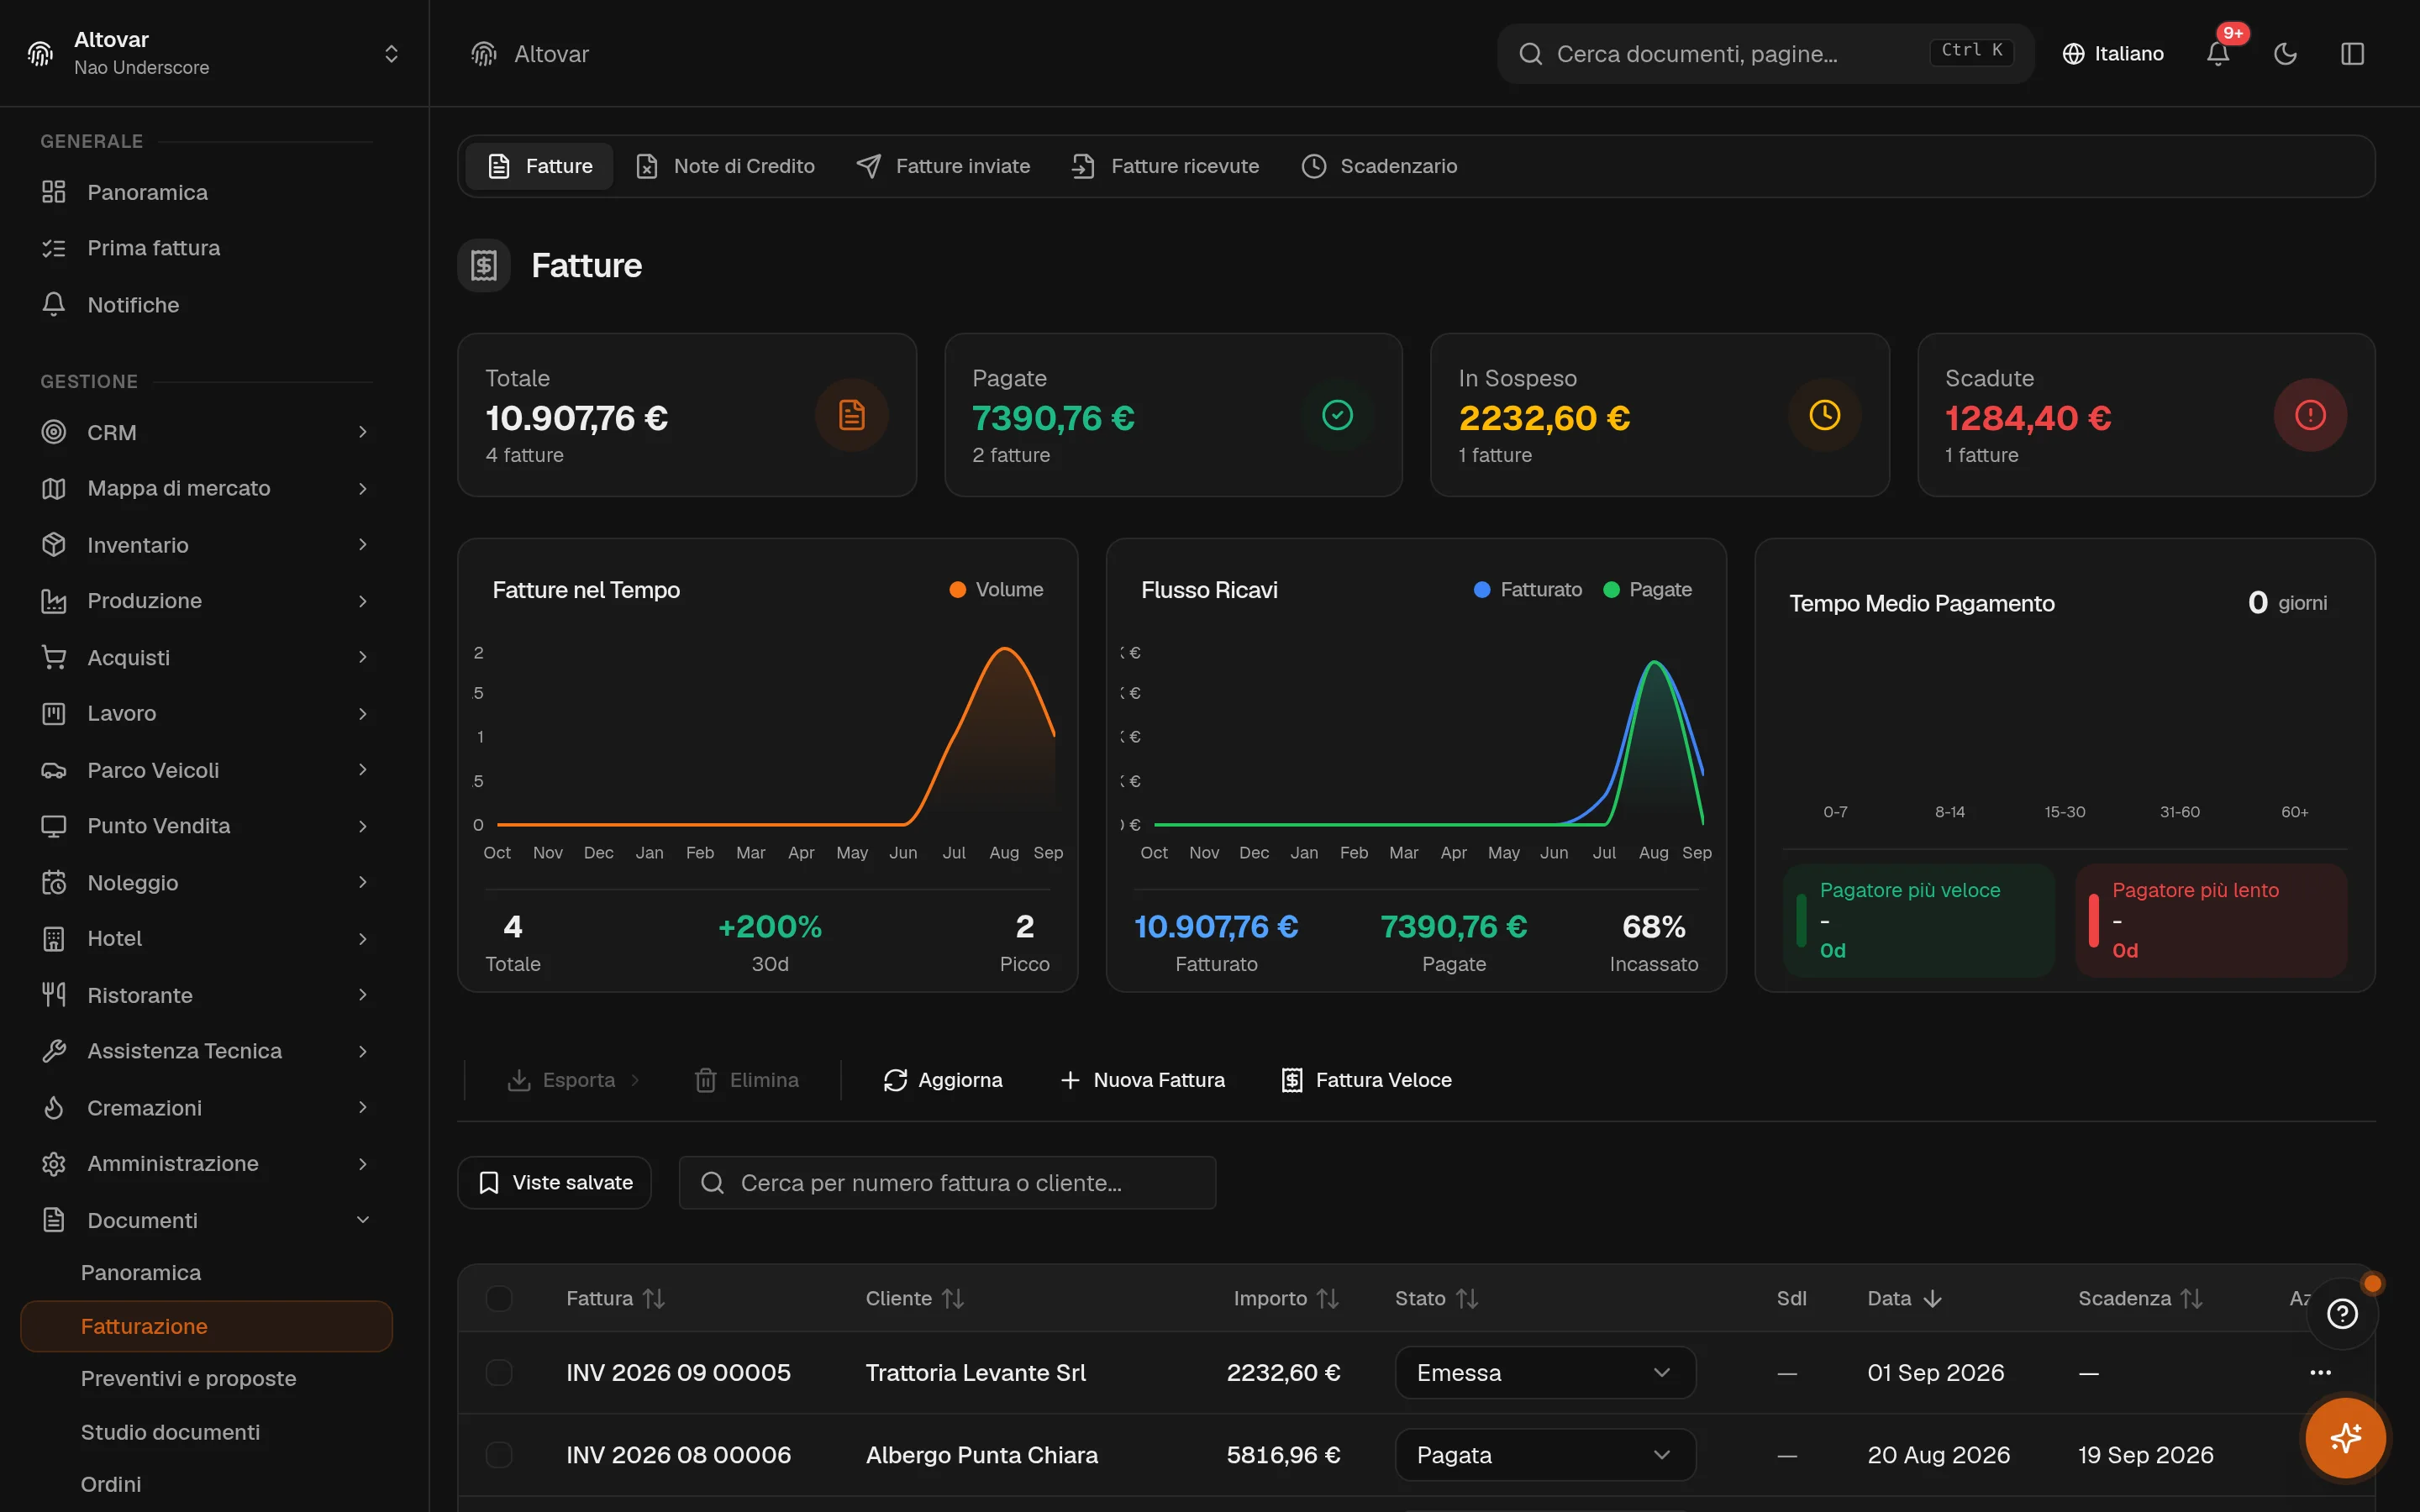Click the Noleggio calendar clock icon
2420x1512 pixels.
coord(54,883)
